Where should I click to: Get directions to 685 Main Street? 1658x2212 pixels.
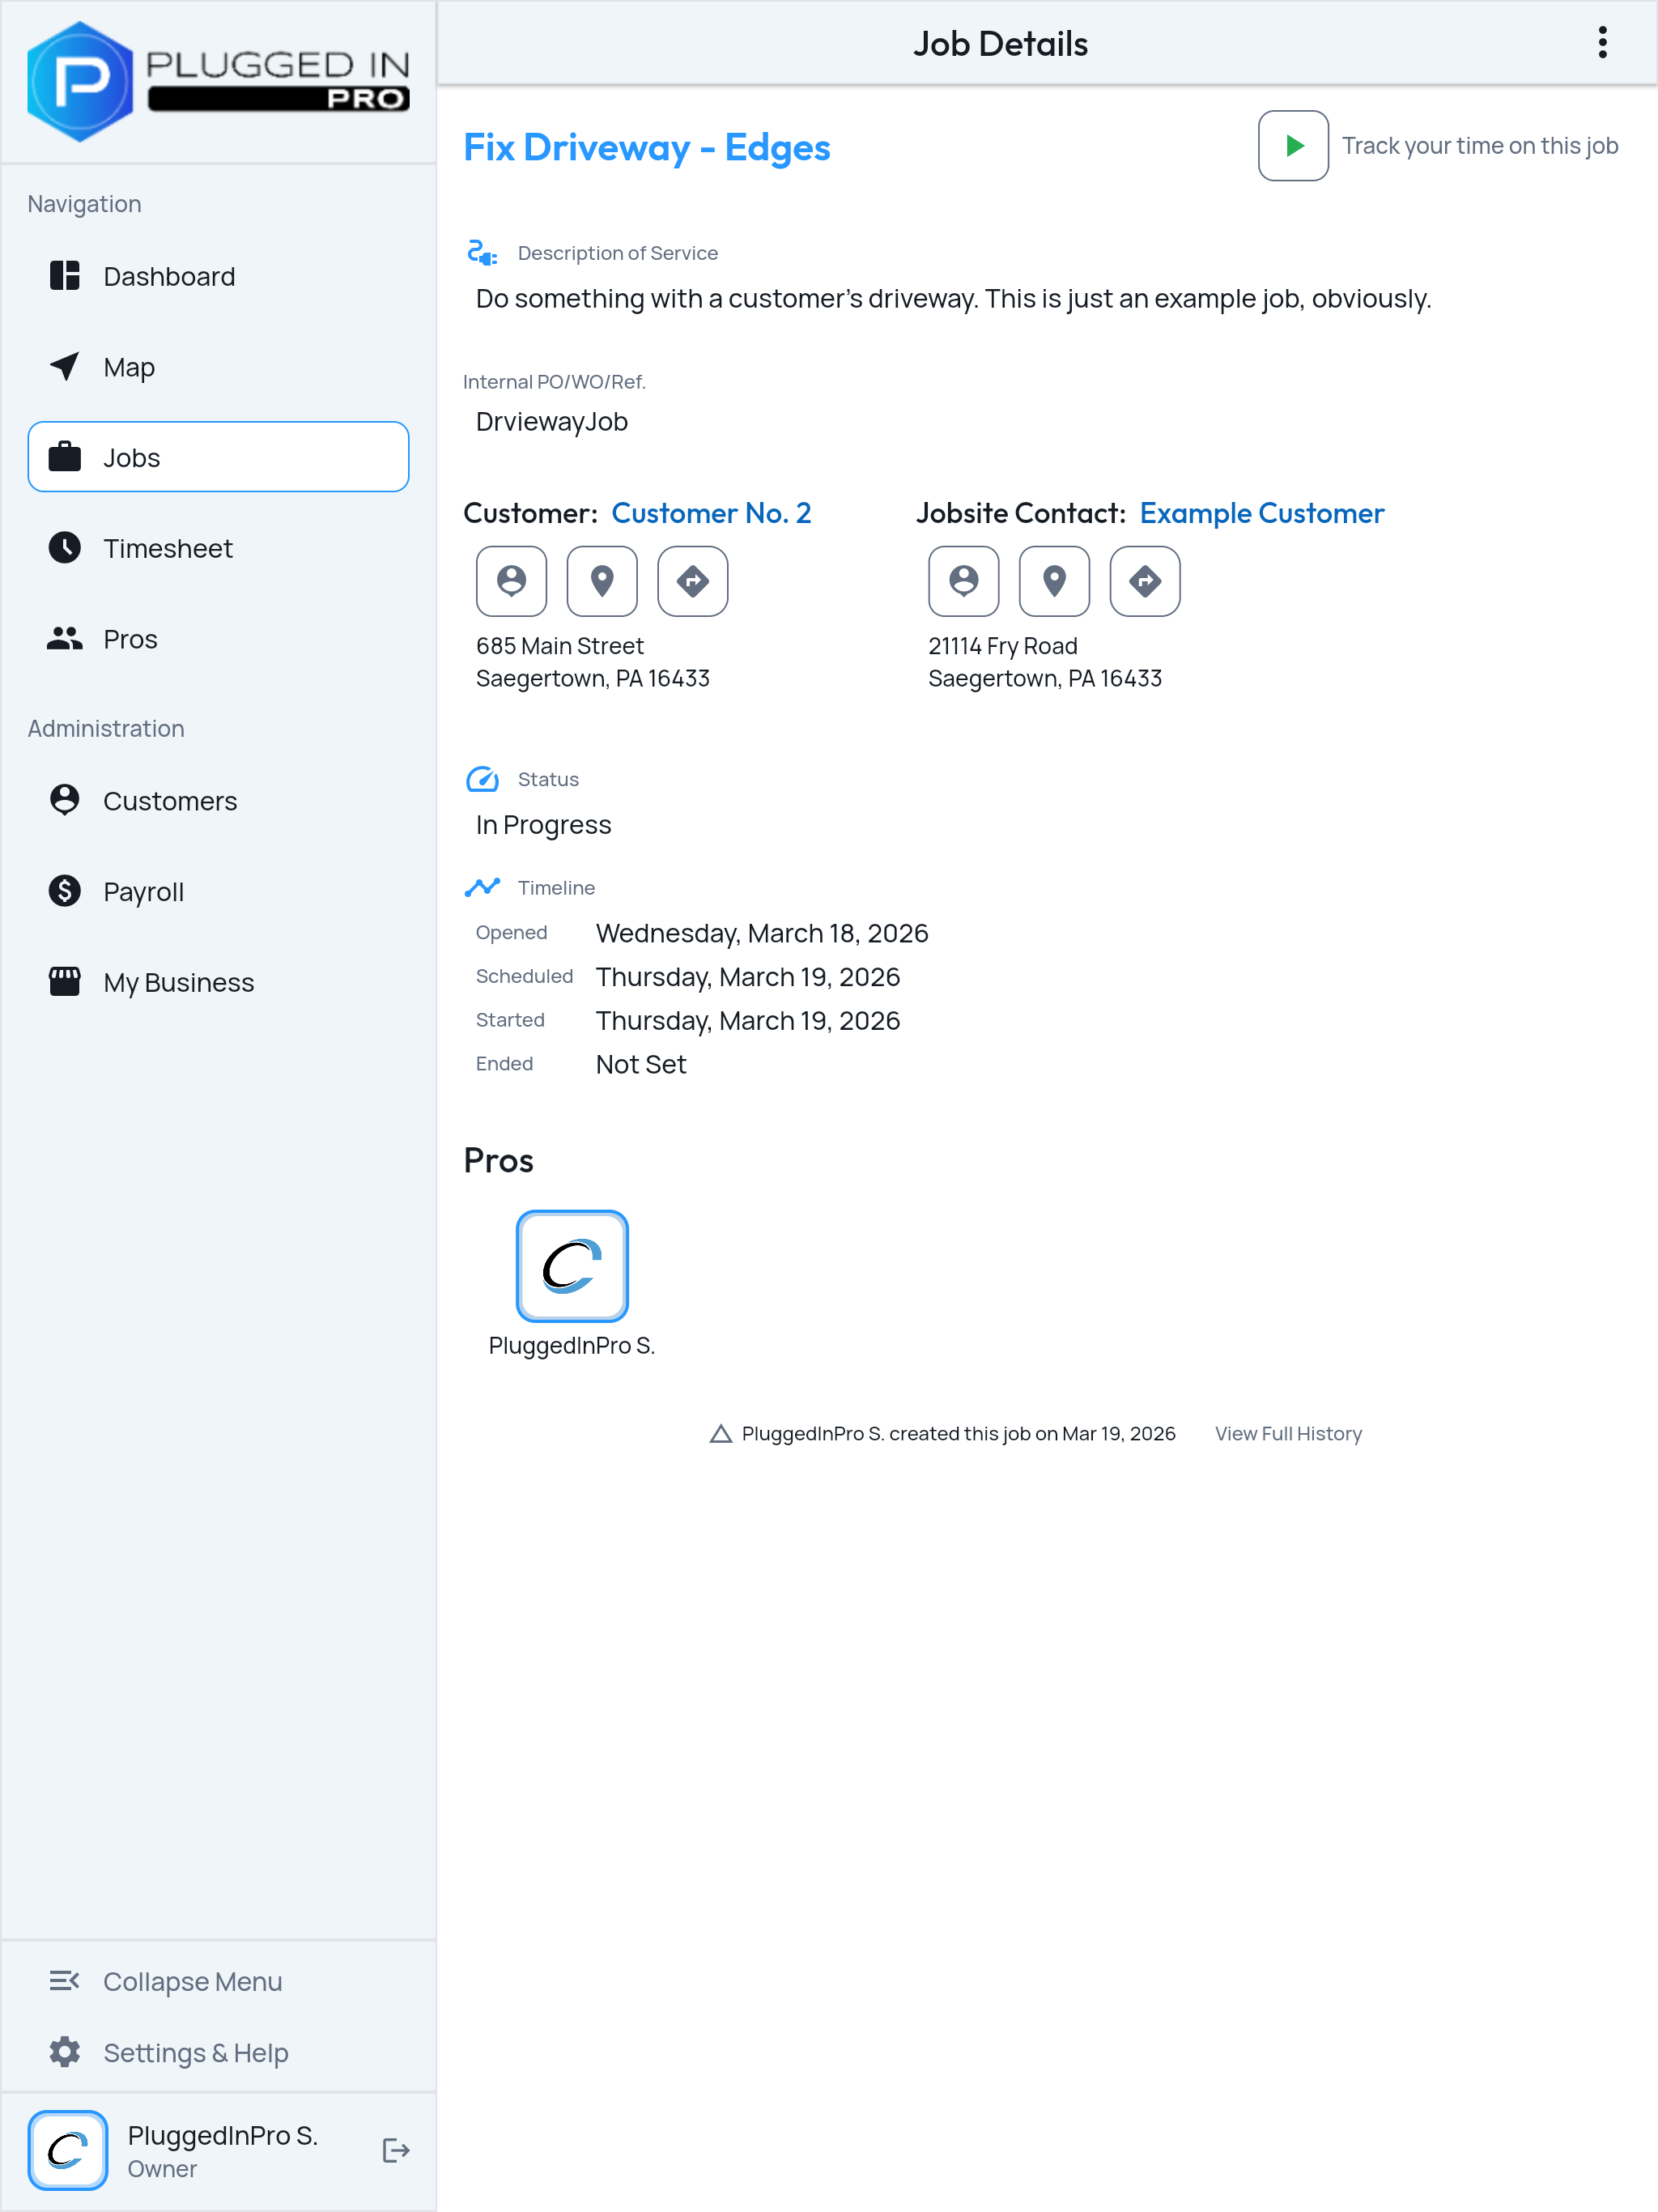tap(693, 581)
